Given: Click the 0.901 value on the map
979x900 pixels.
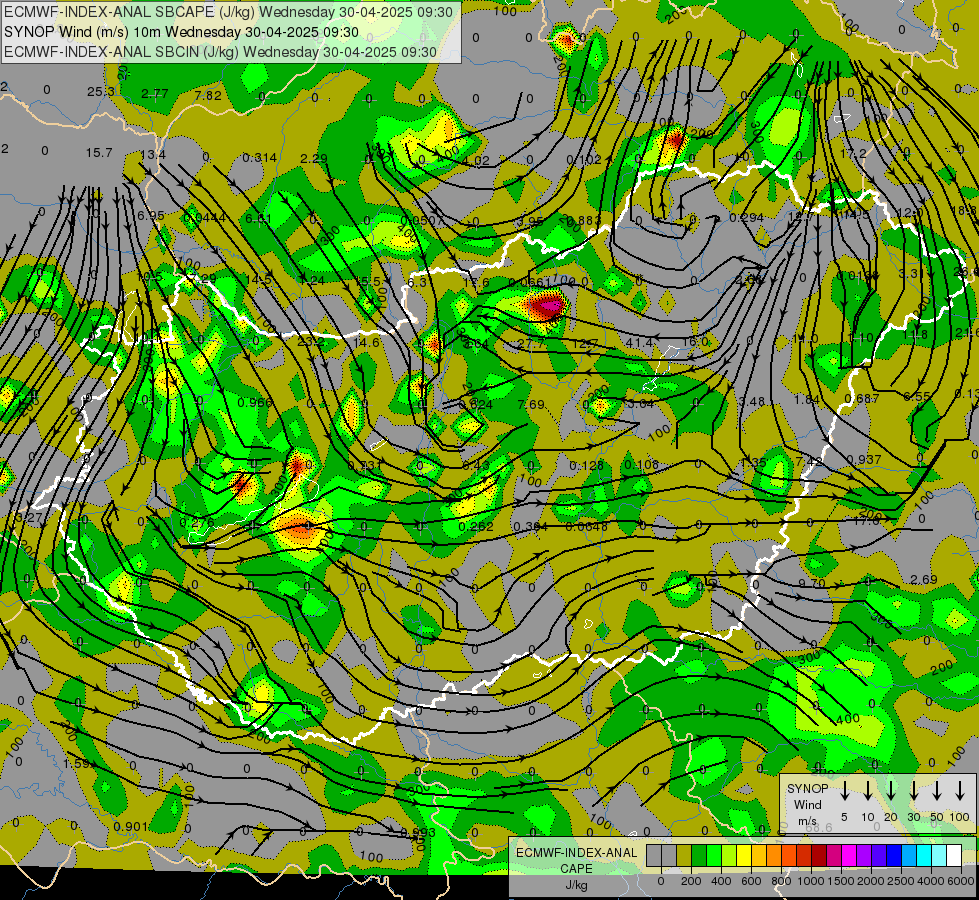Looking at the screenshot, I should point(130,827).
